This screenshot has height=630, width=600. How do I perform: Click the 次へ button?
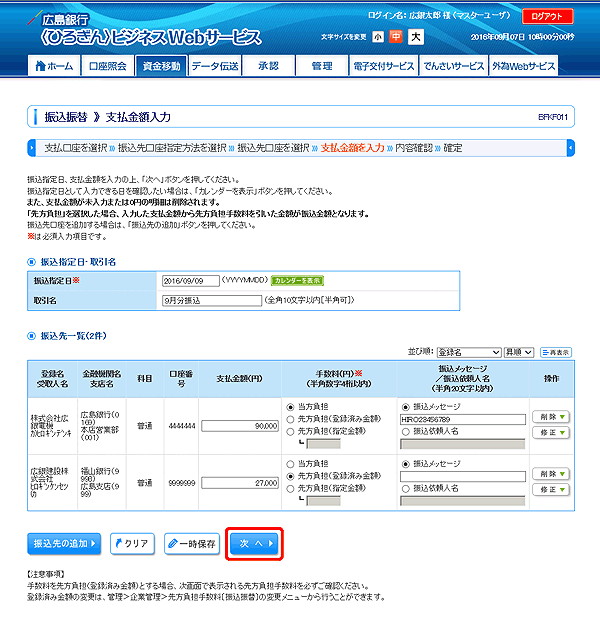(254, 544)
